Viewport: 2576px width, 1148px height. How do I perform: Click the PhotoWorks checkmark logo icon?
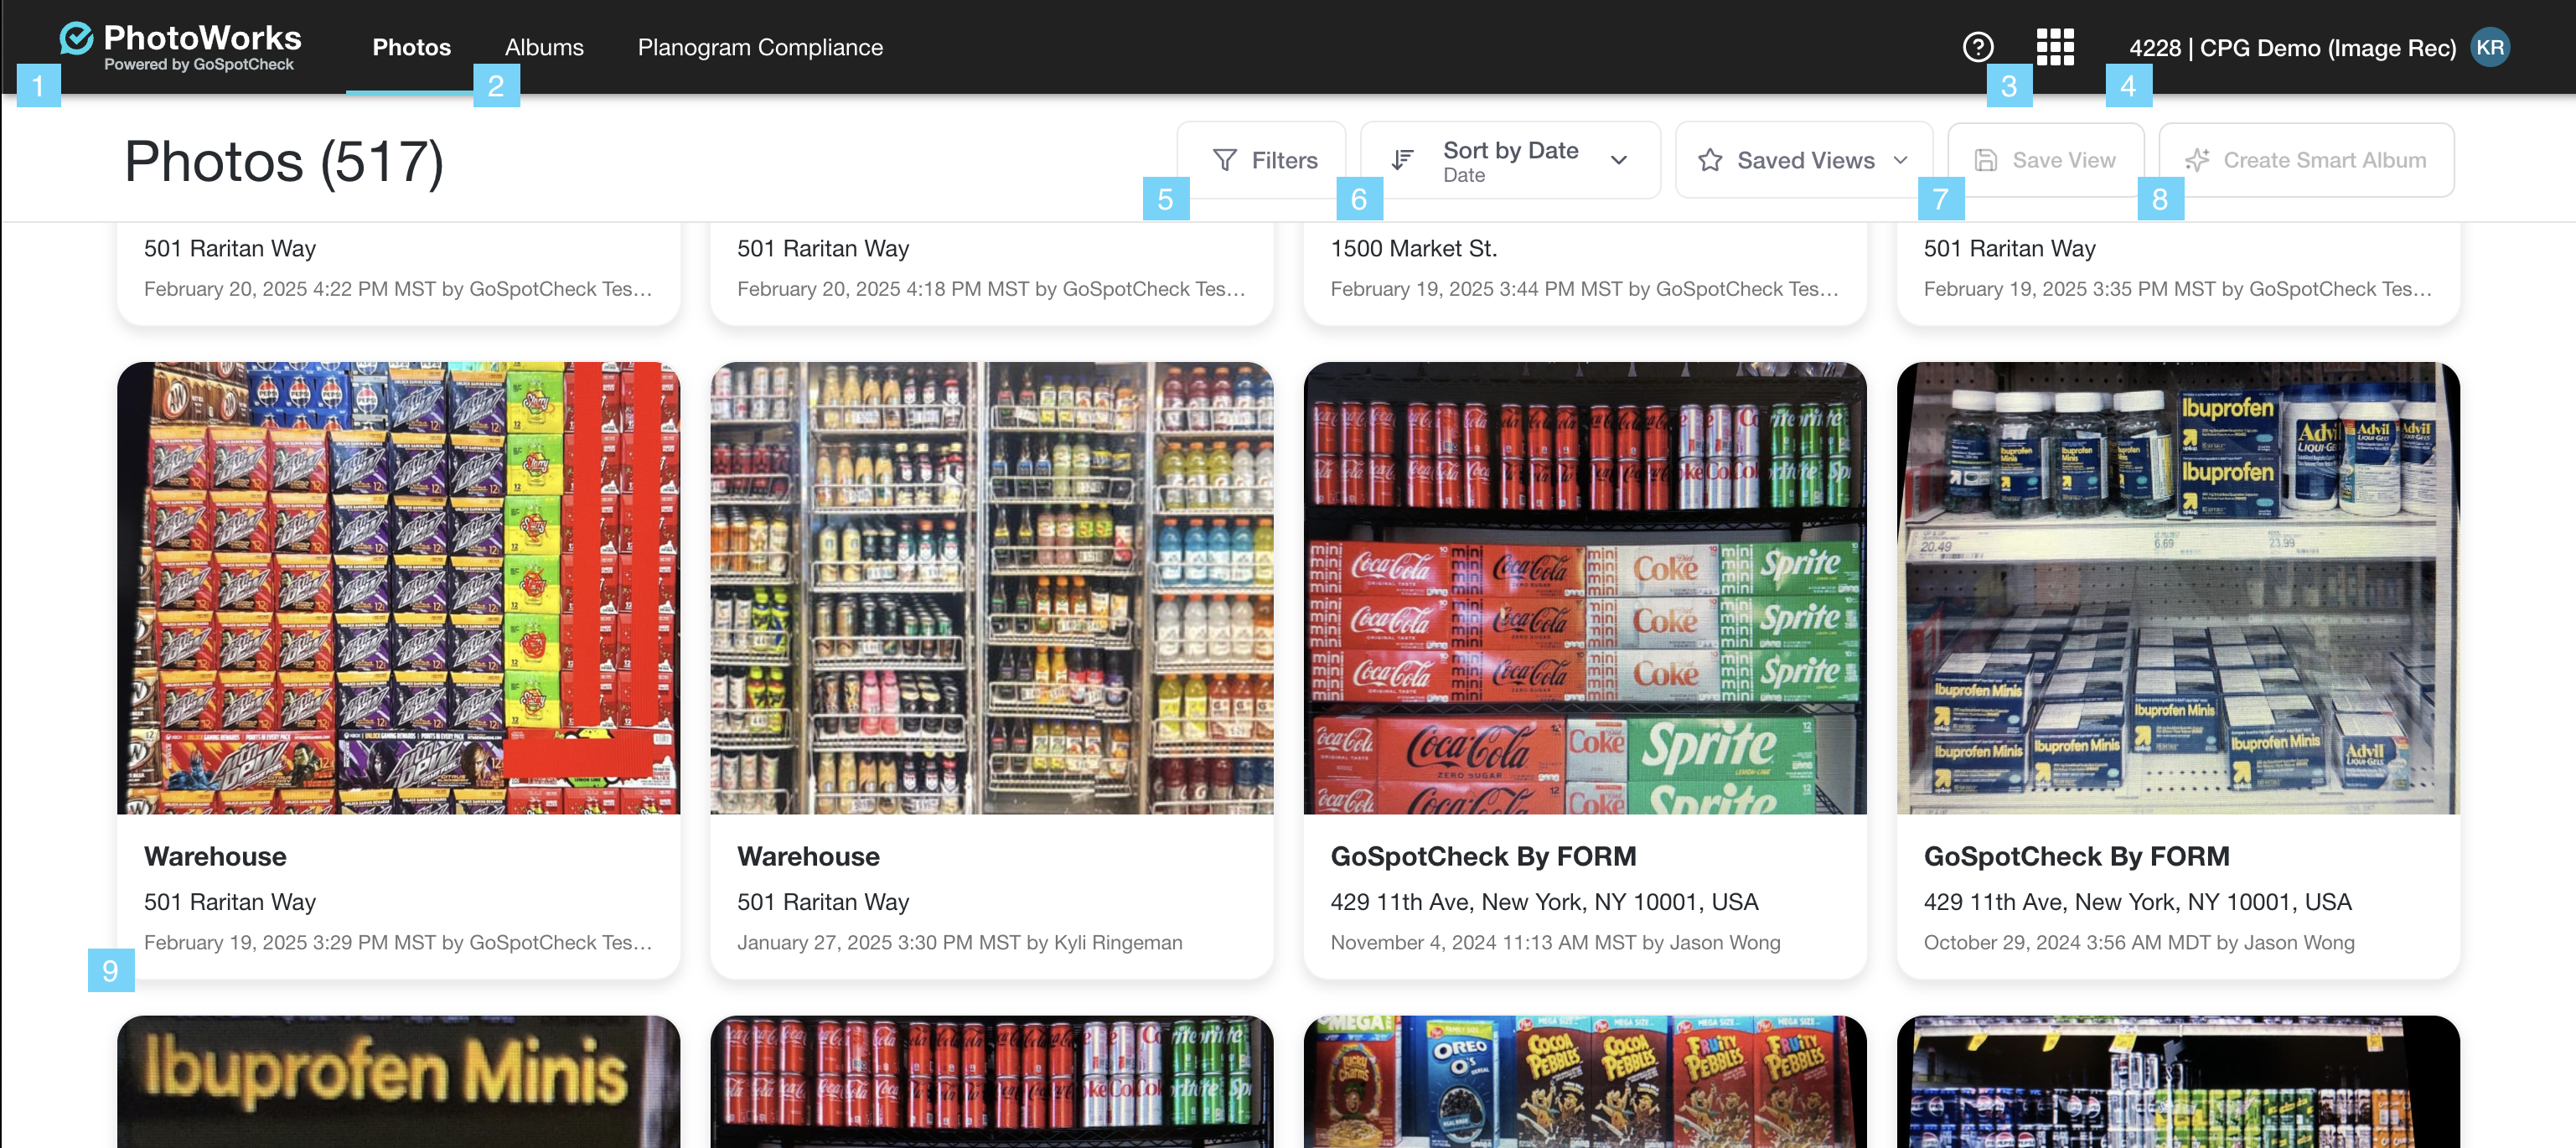coord(76,38)
